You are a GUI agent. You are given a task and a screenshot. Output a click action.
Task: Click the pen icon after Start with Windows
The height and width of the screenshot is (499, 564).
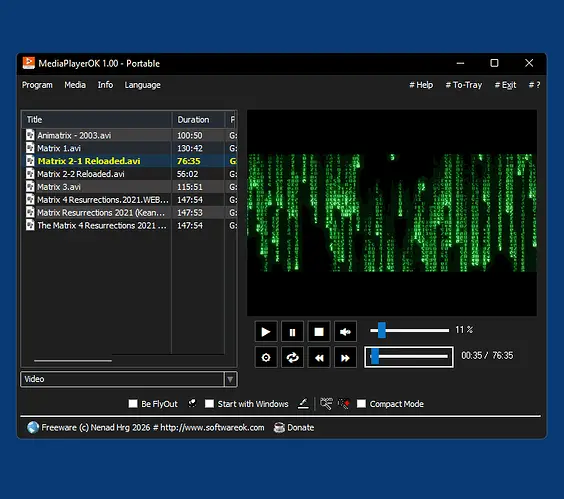coord(303,404)
